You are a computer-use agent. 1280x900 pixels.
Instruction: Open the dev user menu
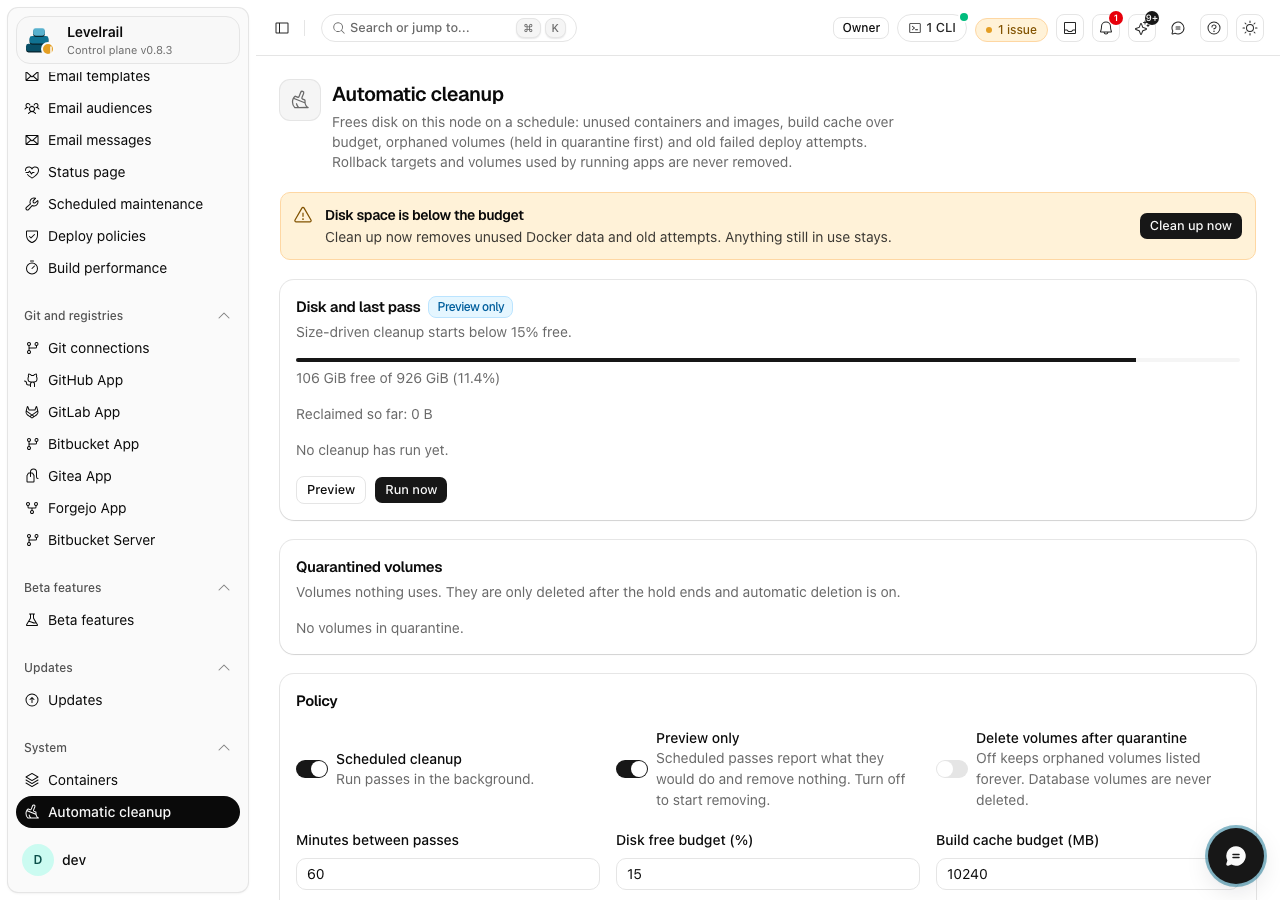click(128, 860)
